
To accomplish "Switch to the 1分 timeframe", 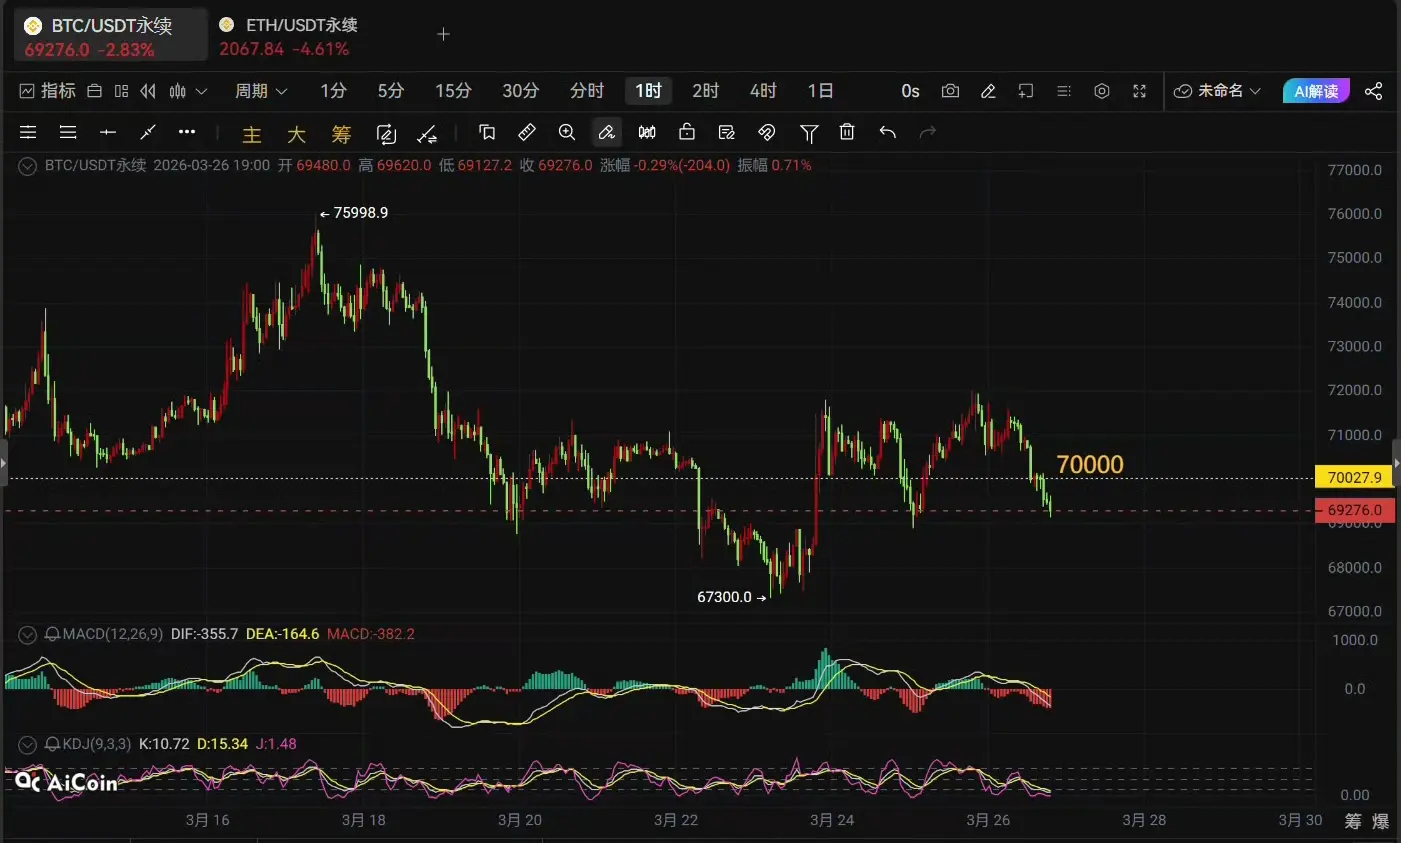I will [x=333, y=91].
